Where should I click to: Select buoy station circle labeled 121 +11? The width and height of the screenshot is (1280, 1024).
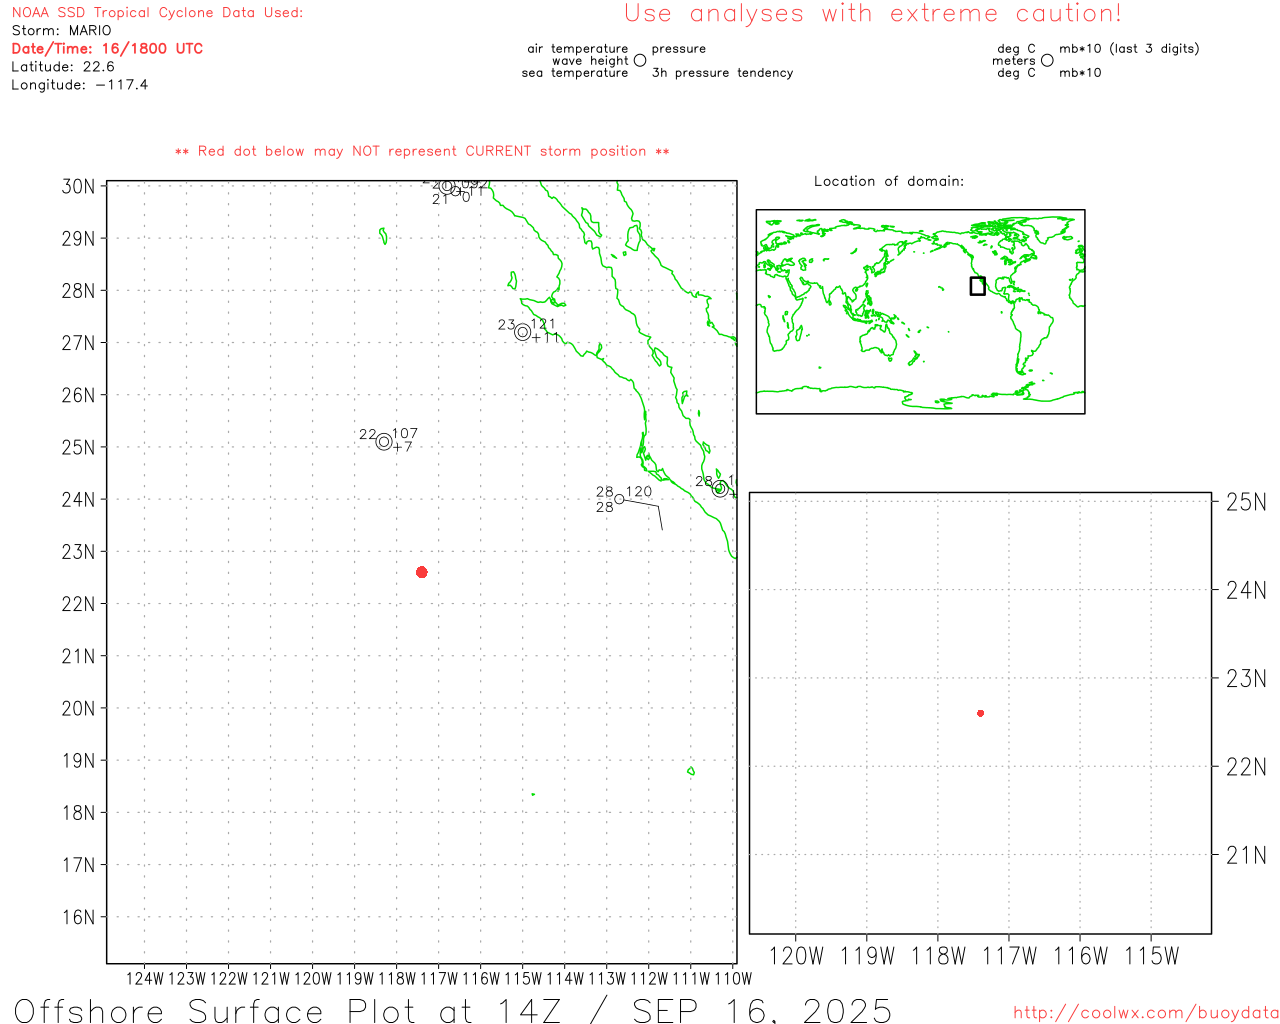click(522, 332)
